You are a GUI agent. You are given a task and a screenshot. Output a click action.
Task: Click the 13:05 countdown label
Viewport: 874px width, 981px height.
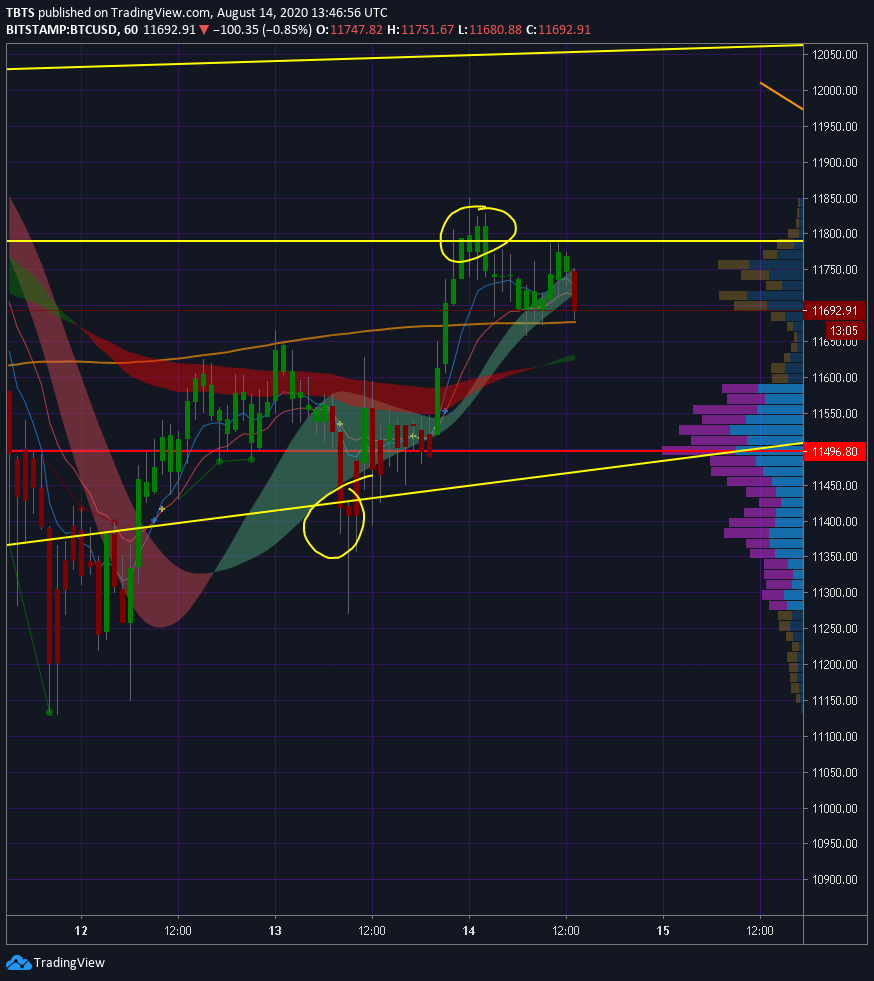pos(844,330)
